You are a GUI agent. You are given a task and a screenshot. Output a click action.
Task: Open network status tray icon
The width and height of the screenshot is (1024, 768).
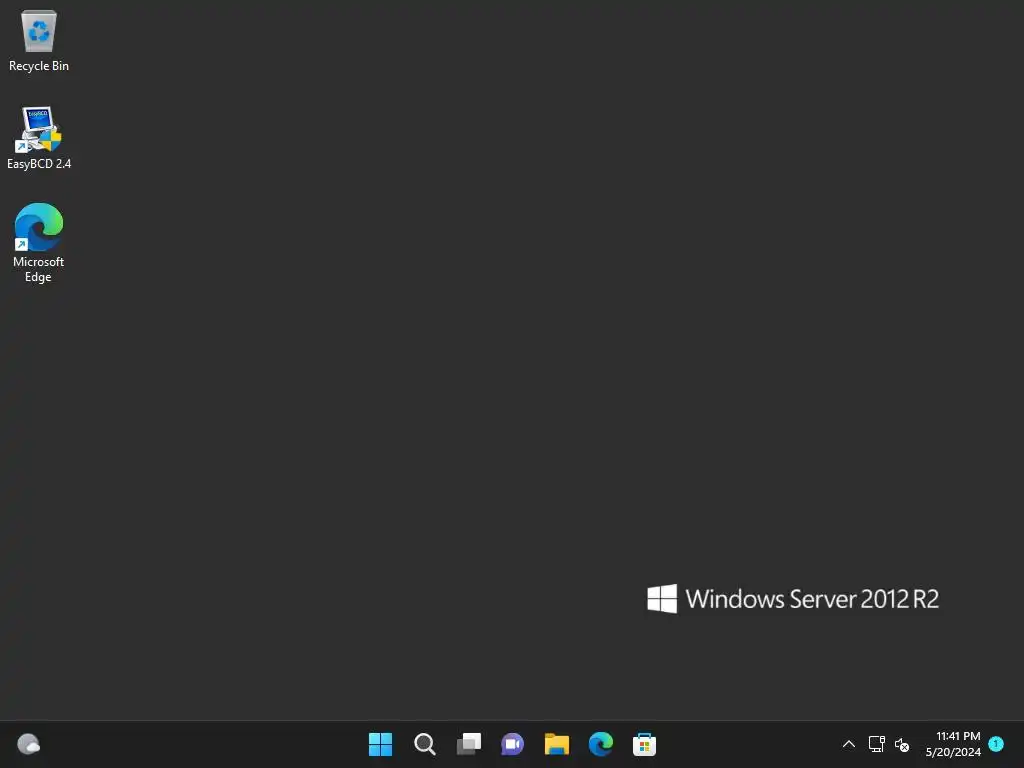(876, 744)
